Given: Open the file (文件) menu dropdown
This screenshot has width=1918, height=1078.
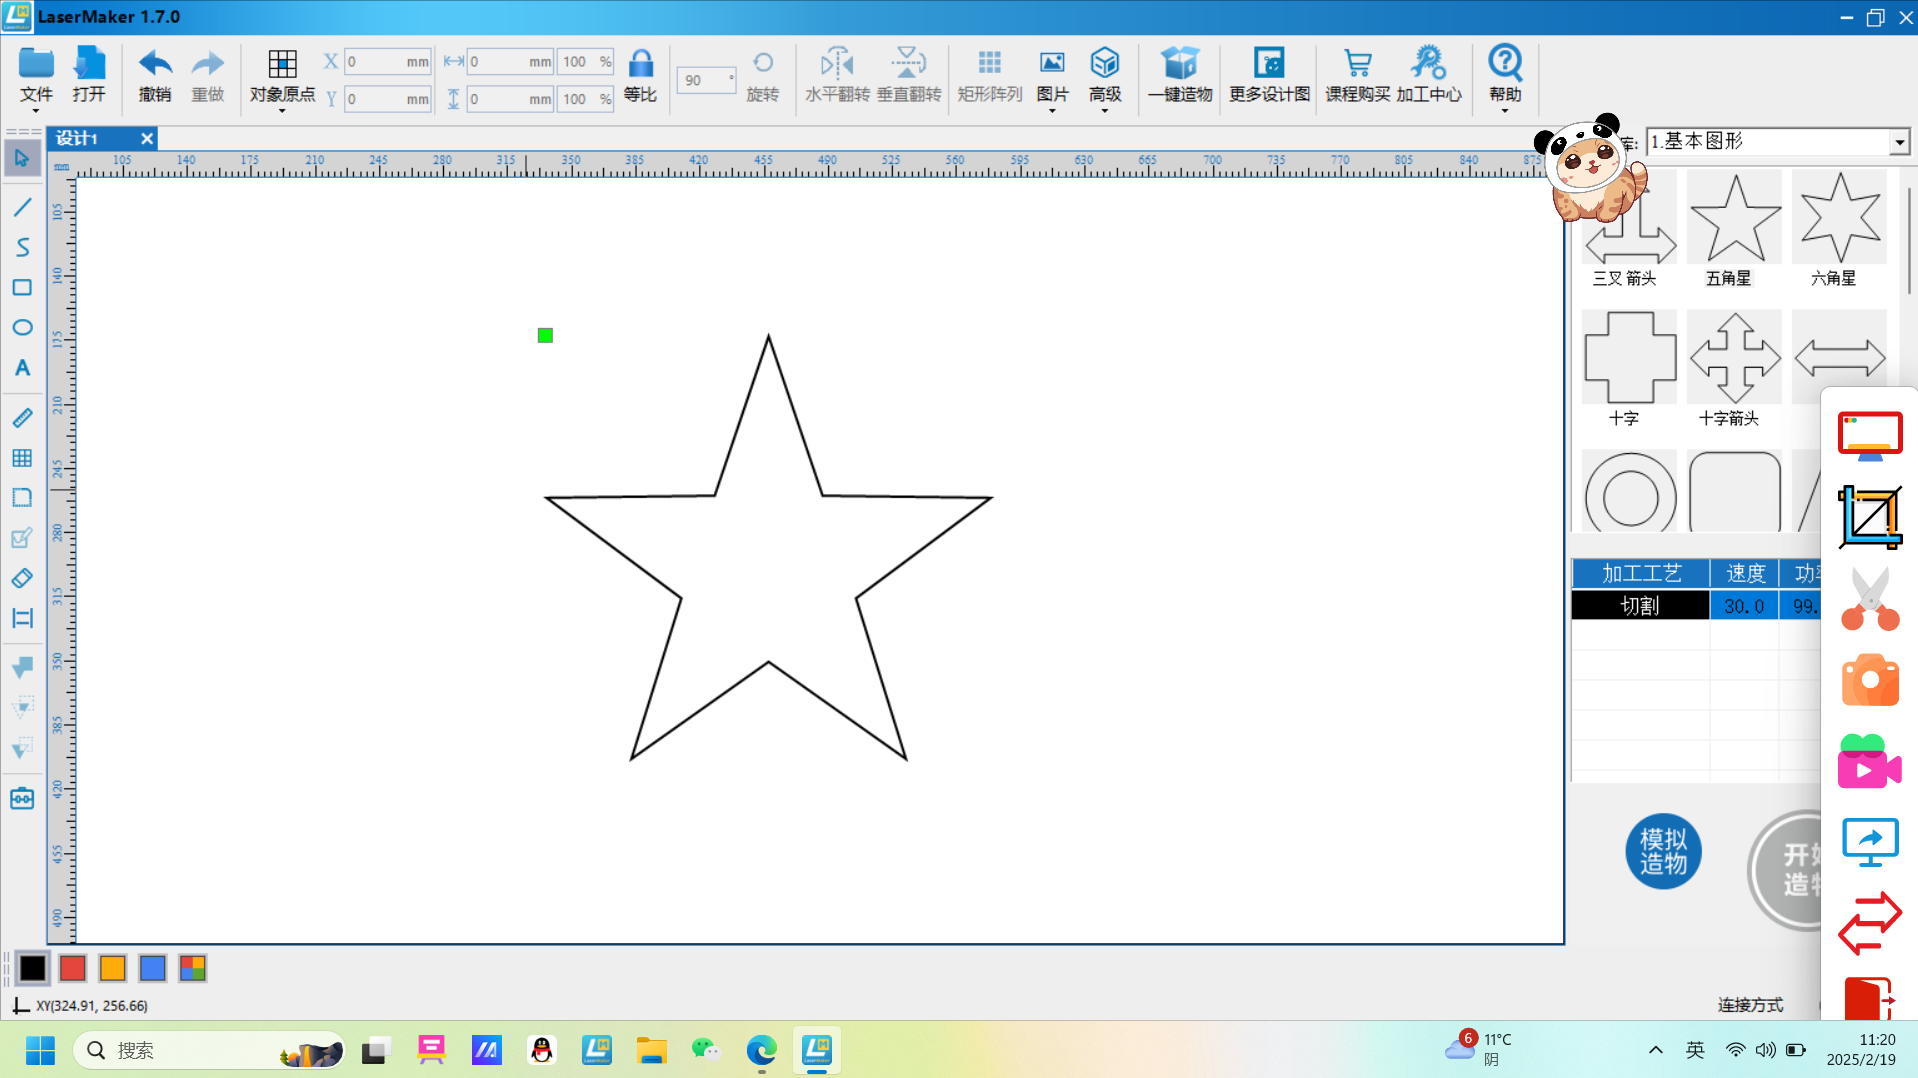Looking at the screenshot, I should click(36, 76).
